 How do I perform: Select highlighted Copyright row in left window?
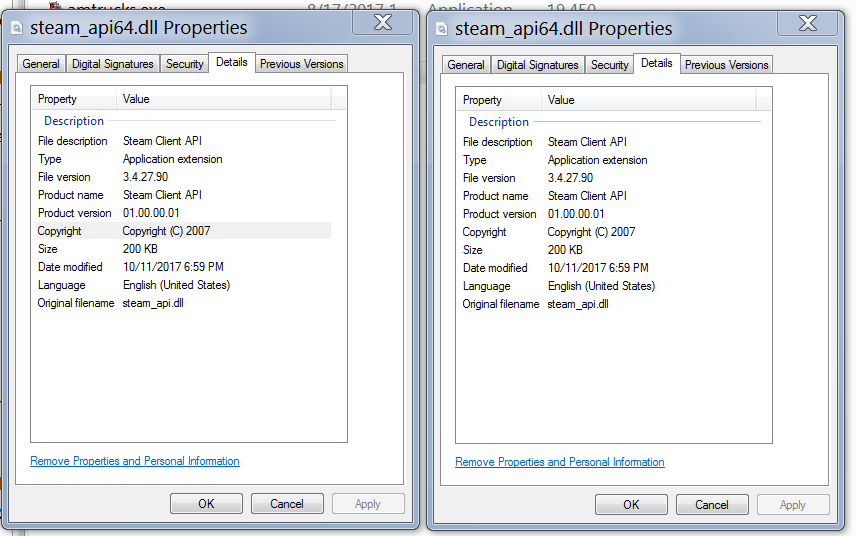coord(183,231)
